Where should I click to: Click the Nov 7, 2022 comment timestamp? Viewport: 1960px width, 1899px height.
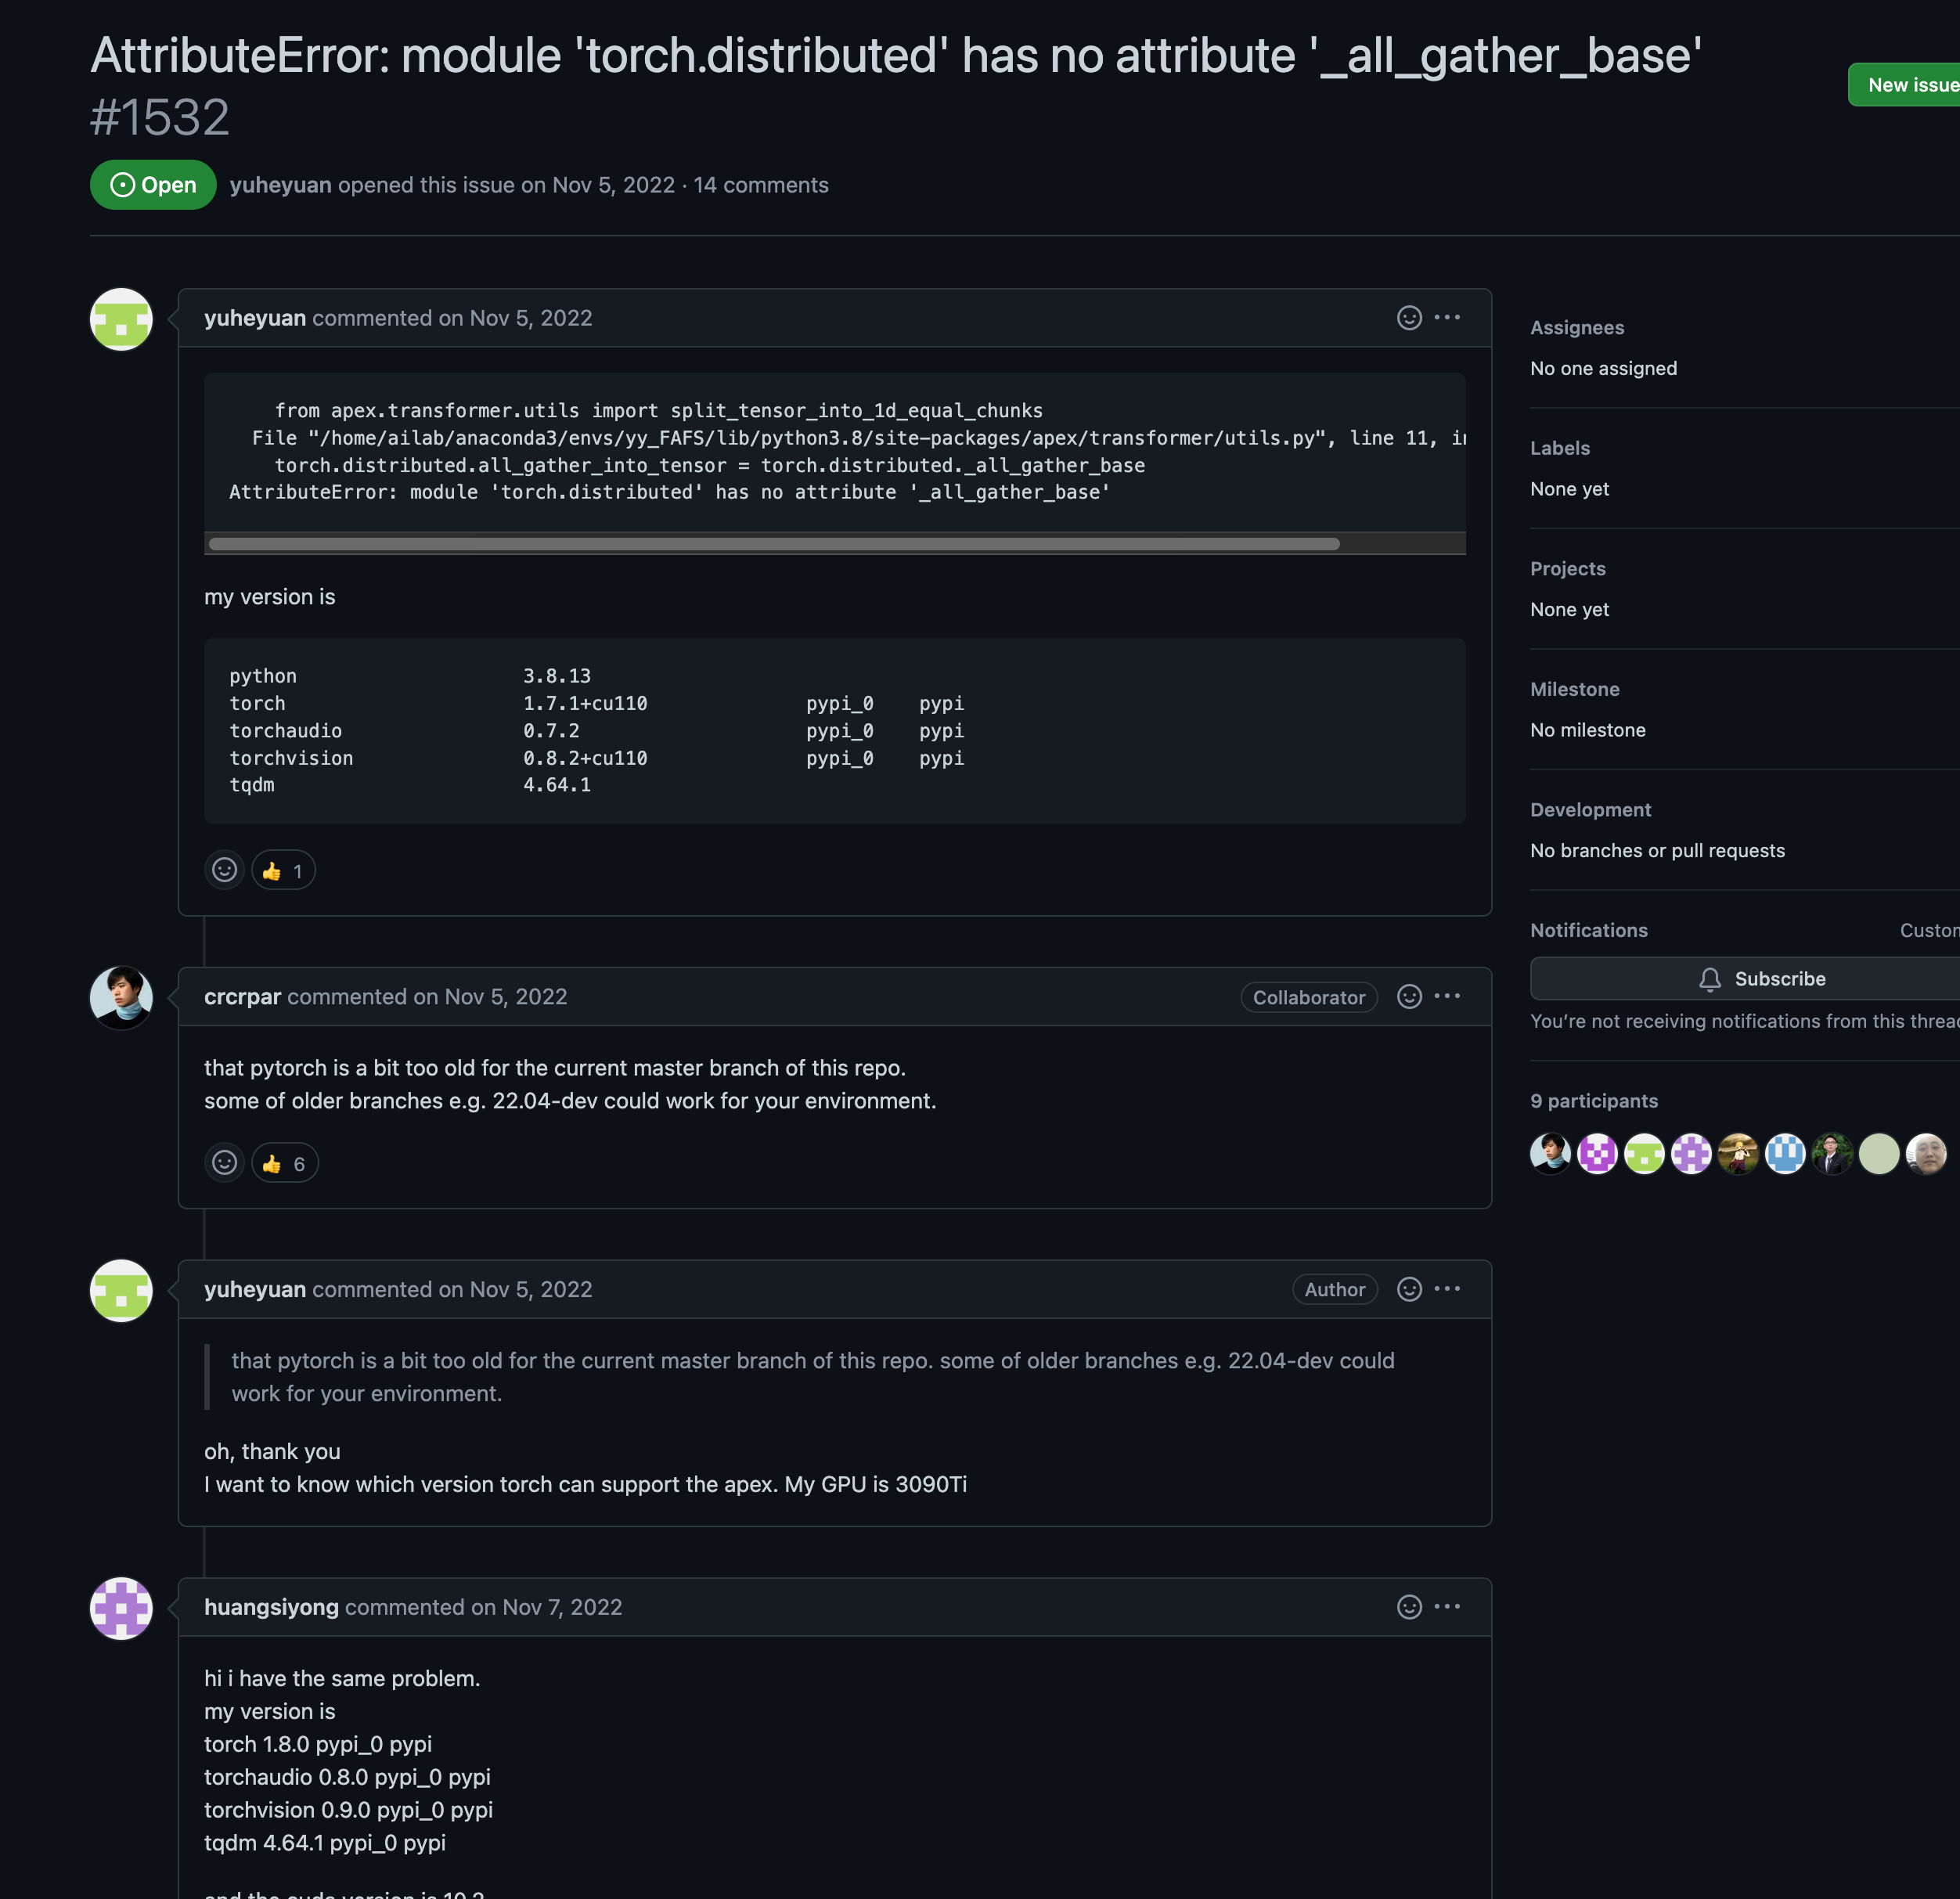[562, 1607]
